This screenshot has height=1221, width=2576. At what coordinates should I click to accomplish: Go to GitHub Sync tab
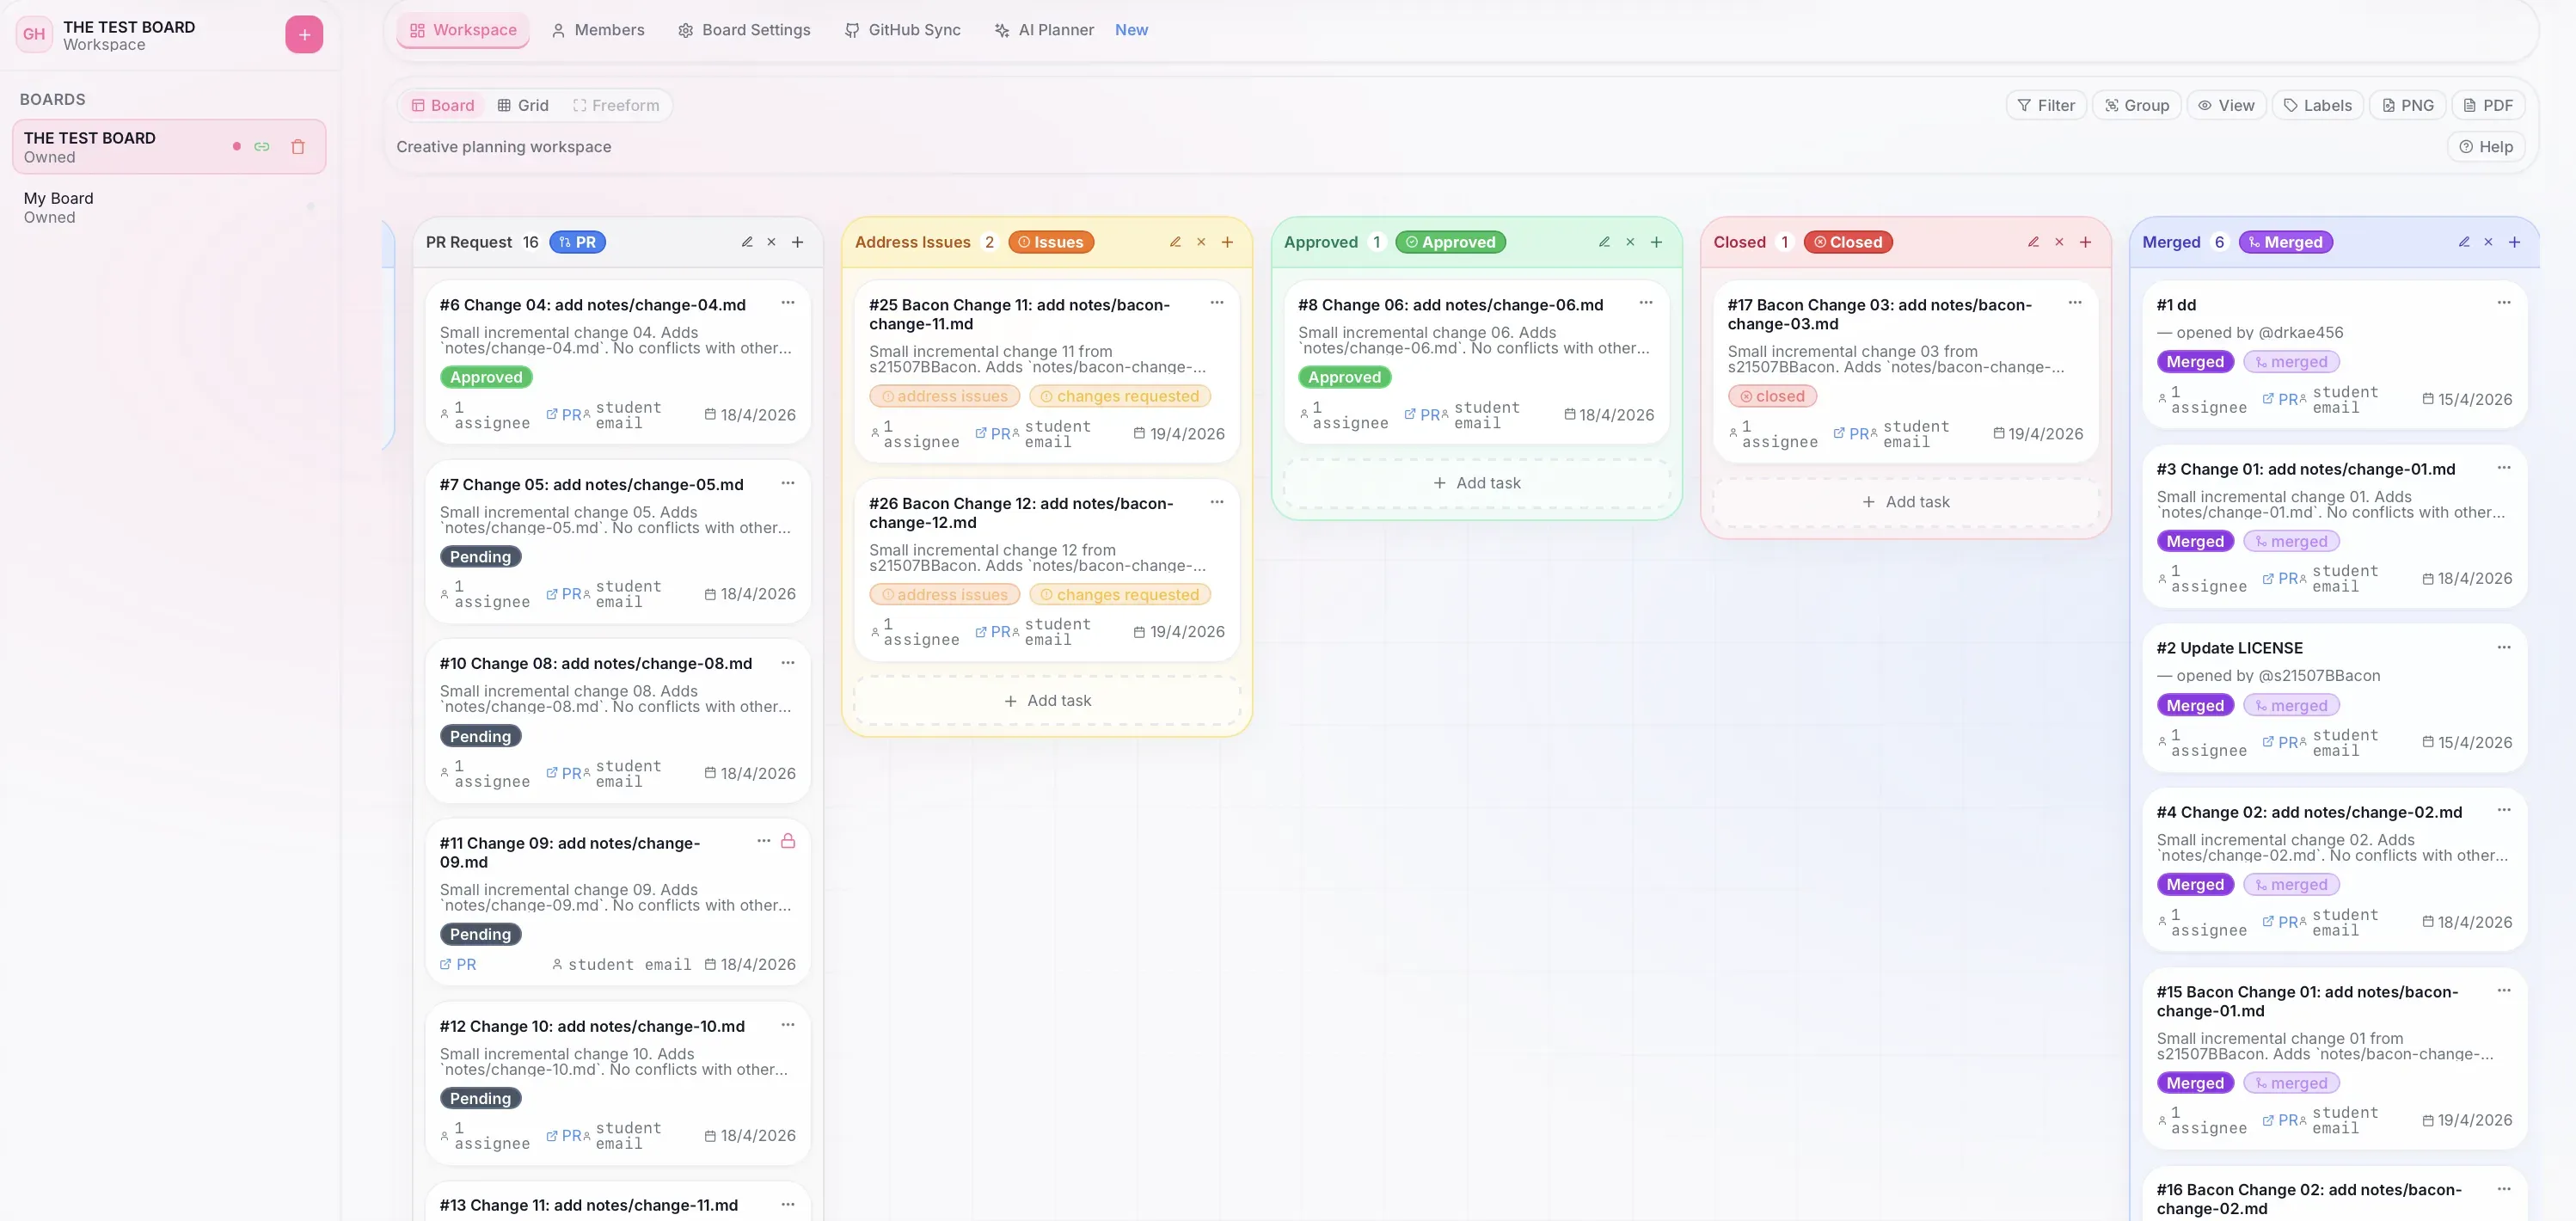tap(902, 30)
